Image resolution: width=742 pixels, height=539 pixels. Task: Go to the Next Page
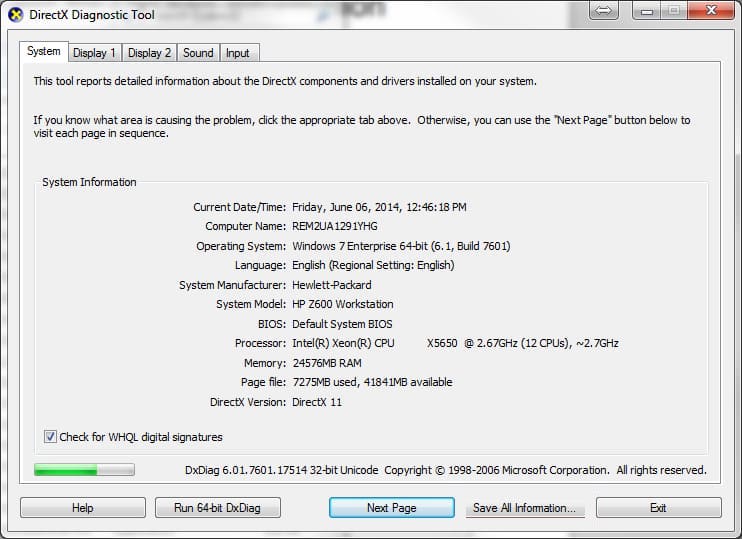click(x=392, y=508)
